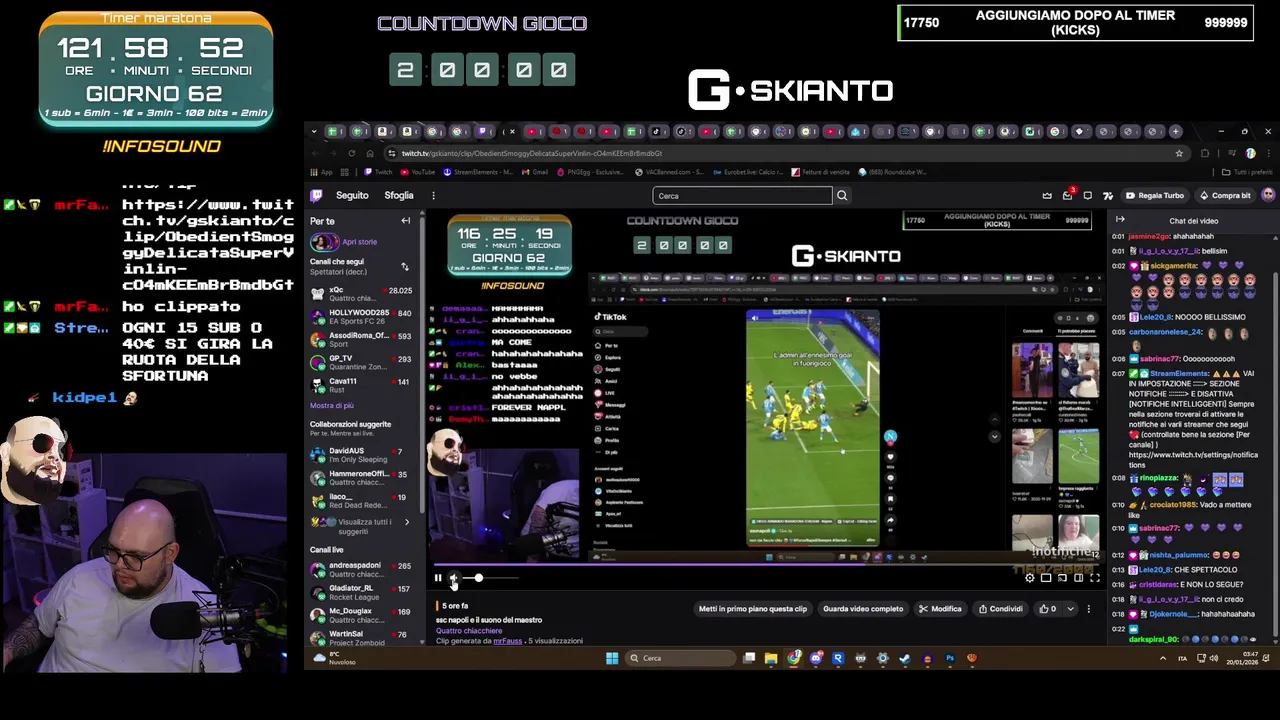Click the Mostra di più link
This screenshot has height=720, width=1280.
pos(332,406)
